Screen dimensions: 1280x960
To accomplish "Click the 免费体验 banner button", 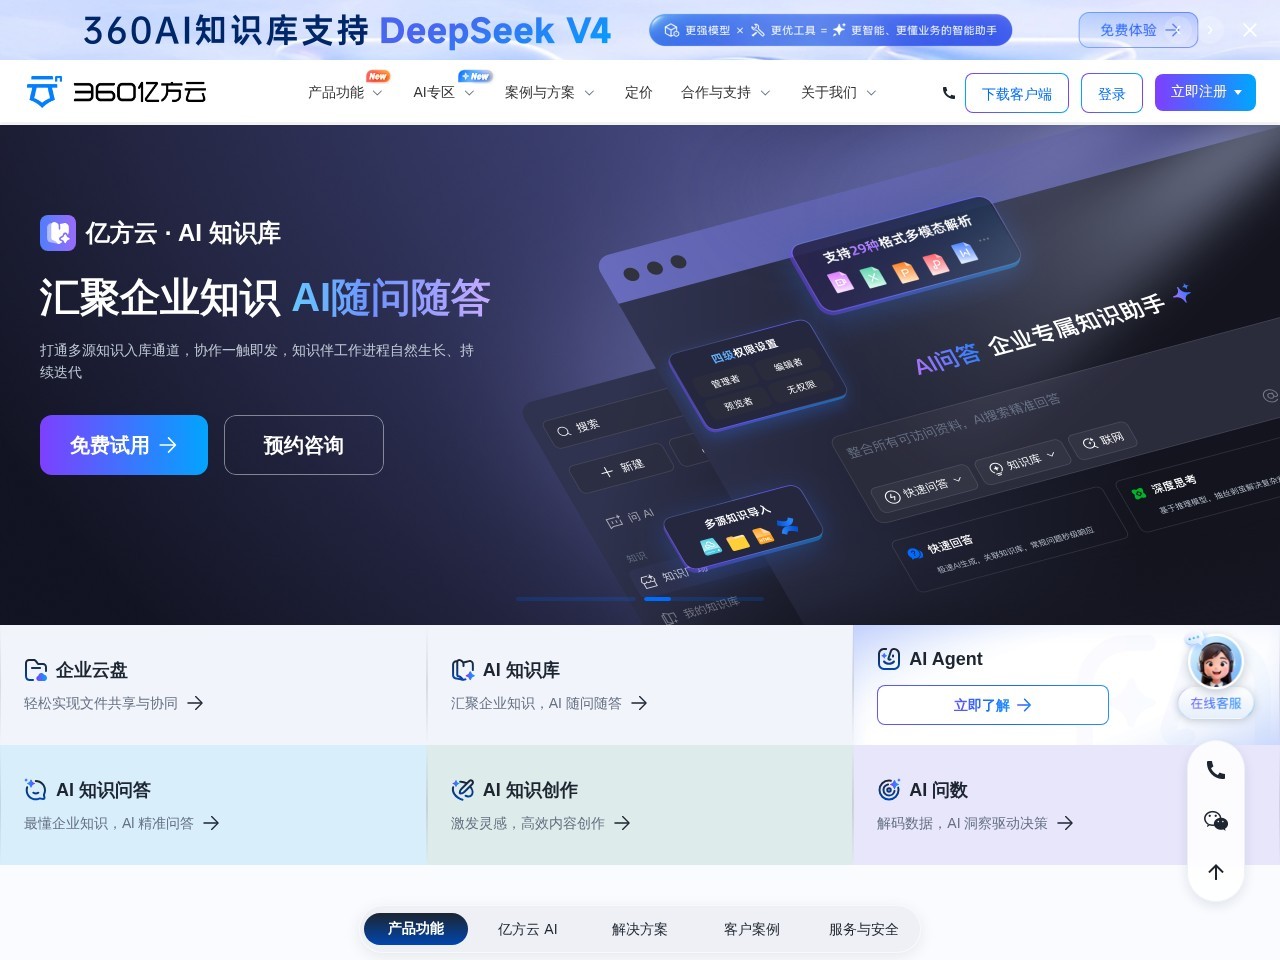I will 1138,30.
